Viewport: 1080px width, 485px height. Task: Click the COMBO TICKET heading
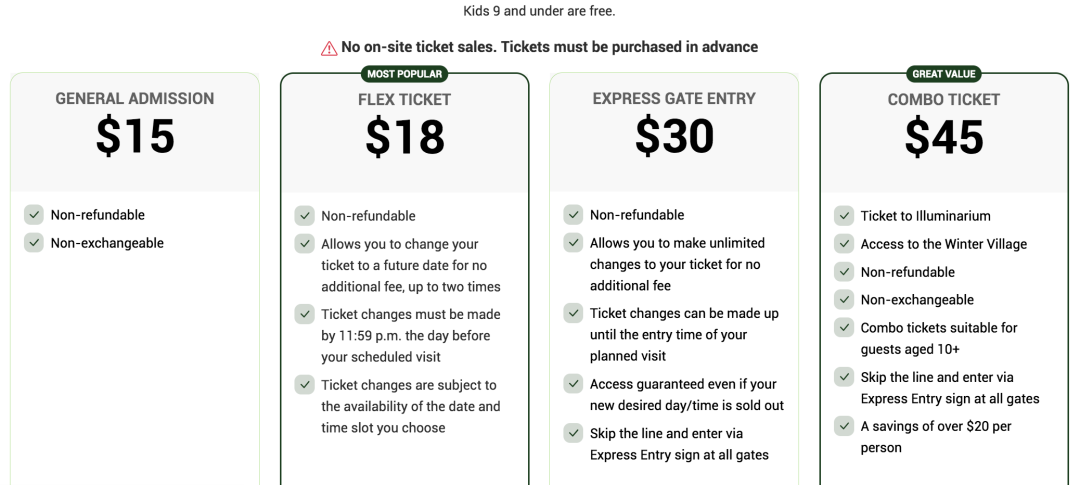944,100
